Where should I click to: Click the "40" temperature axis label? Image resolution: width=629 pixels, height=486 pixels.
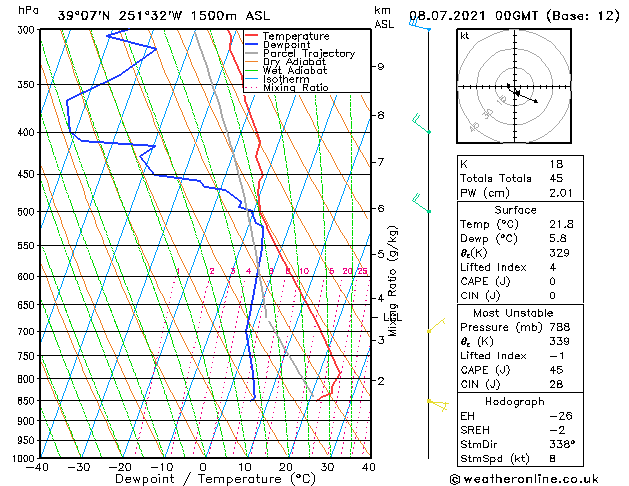coord(368,467)
